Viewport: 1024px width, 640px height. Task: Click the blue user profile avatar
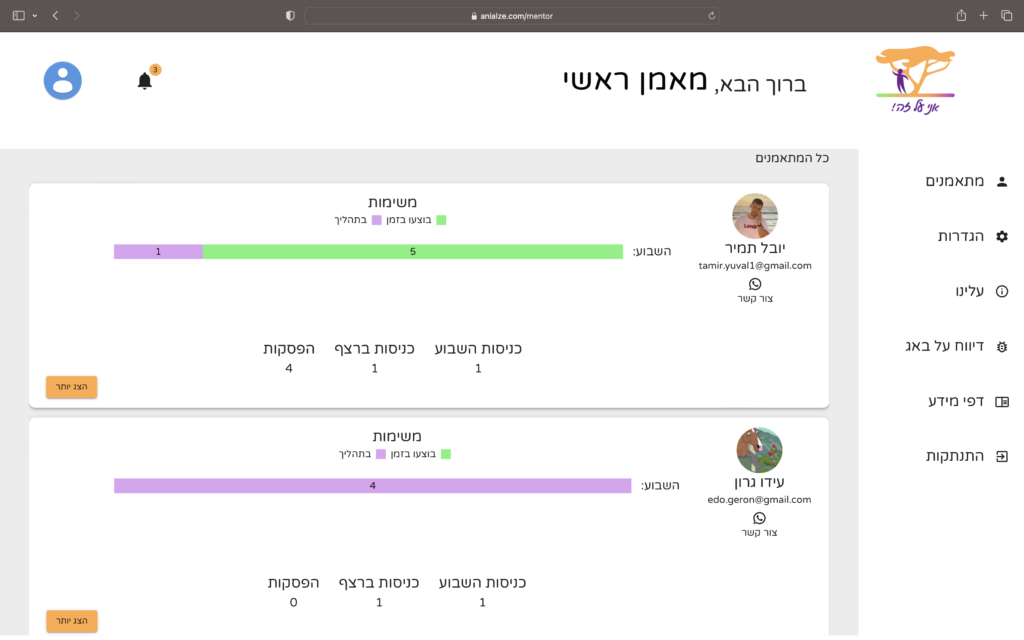(x=62, y=81)
